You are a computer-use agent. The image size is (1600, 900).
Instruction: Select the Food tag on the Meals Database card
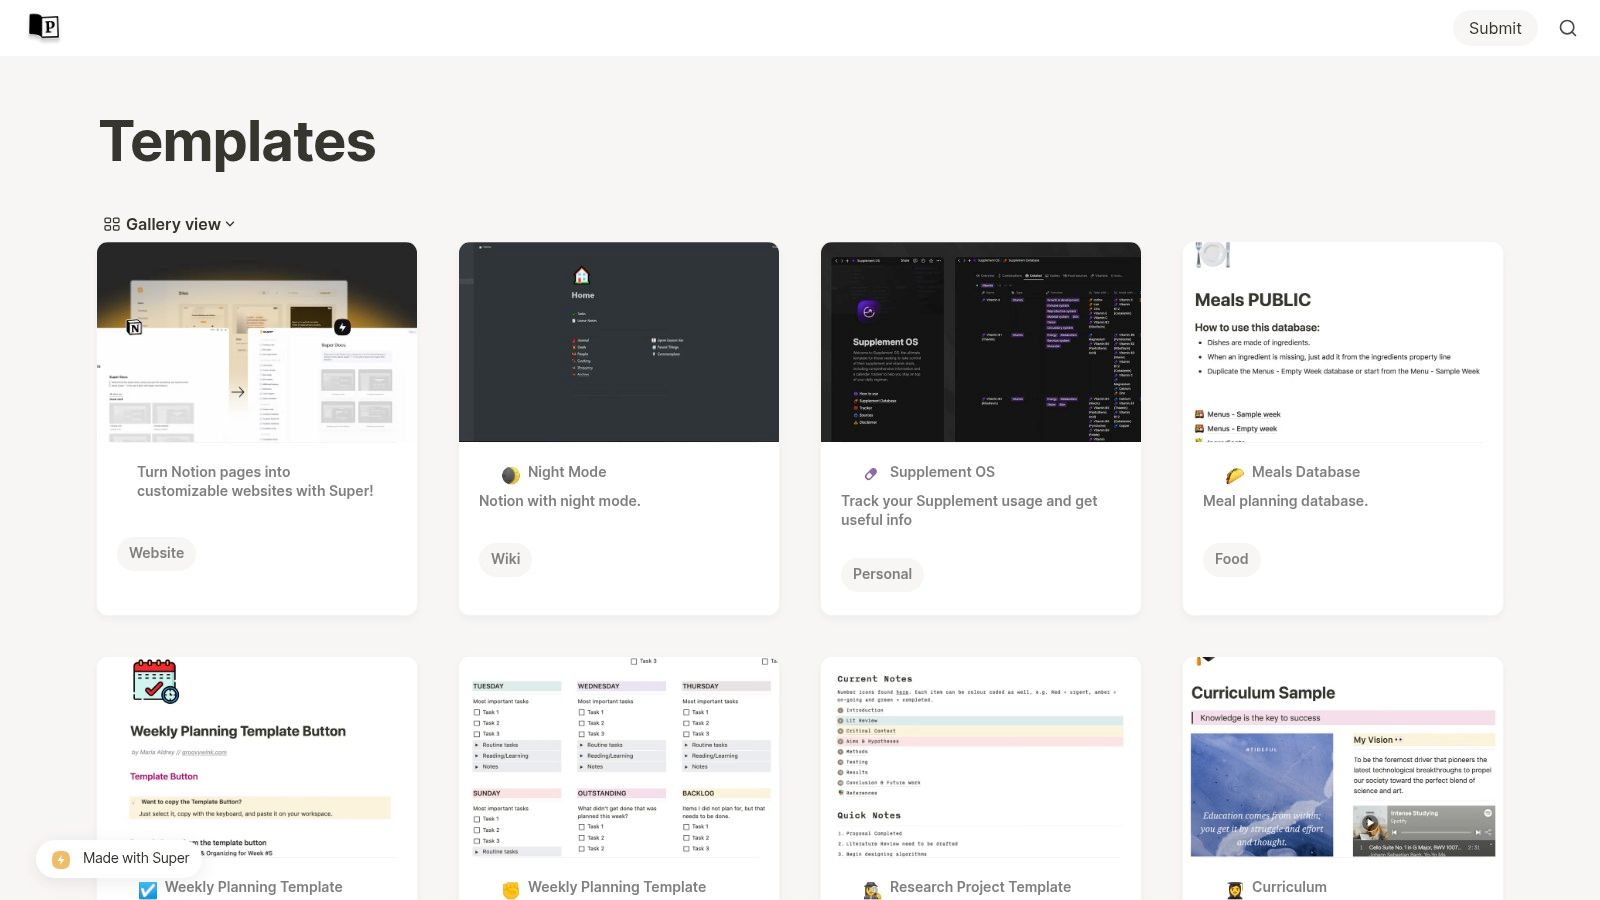pos(1231,559)
